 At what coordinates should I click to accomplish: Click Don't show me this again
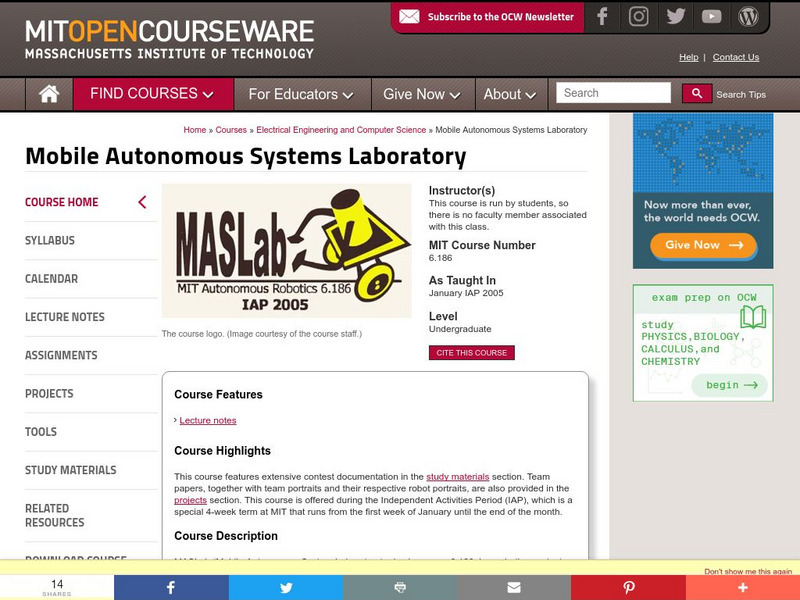pyautogui.click(x=748, y=571)
